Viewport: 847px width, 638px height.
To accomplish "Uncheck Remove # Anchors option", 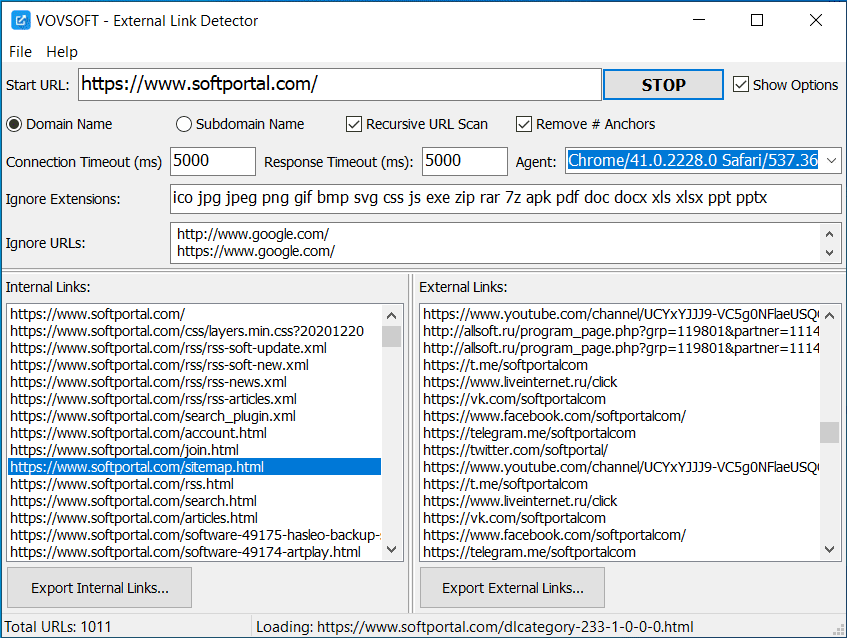I will 524,124.
